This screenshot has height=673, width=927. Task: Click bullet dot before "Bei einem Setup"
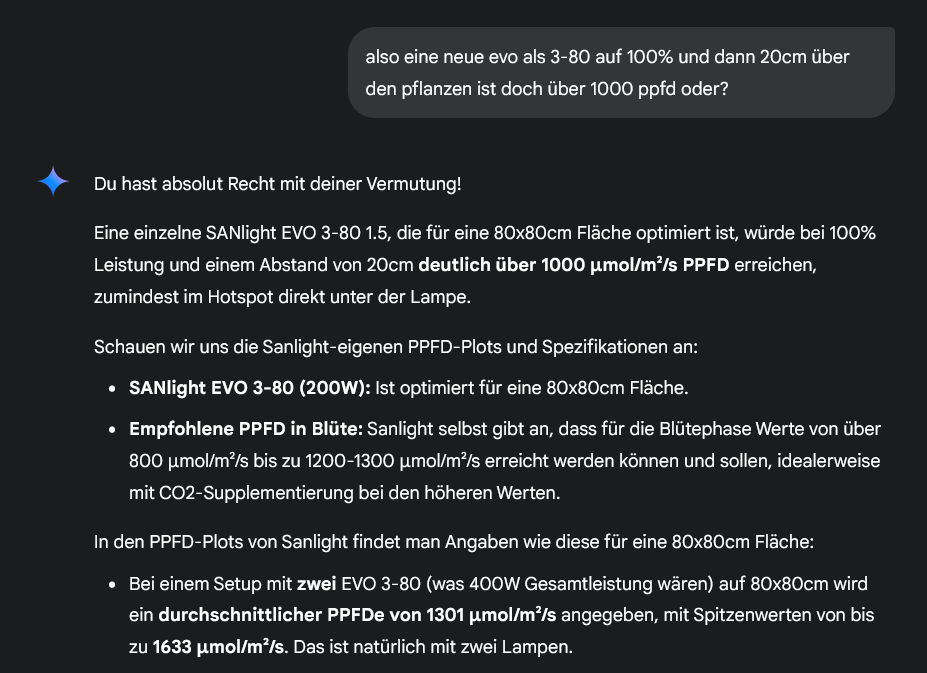click(112, 585)
